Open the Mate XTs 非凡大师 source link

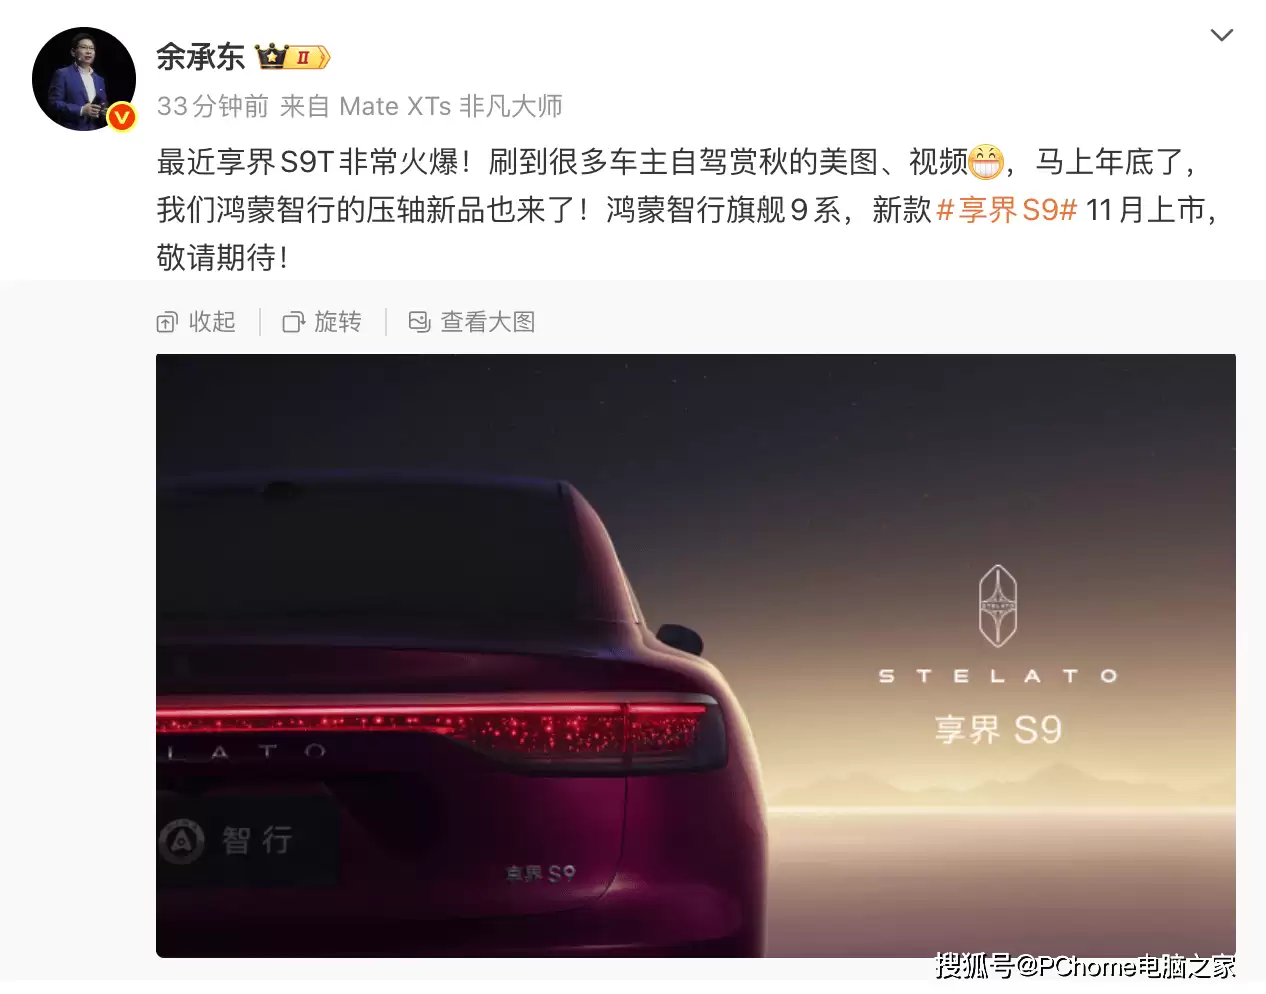[451, 106]
